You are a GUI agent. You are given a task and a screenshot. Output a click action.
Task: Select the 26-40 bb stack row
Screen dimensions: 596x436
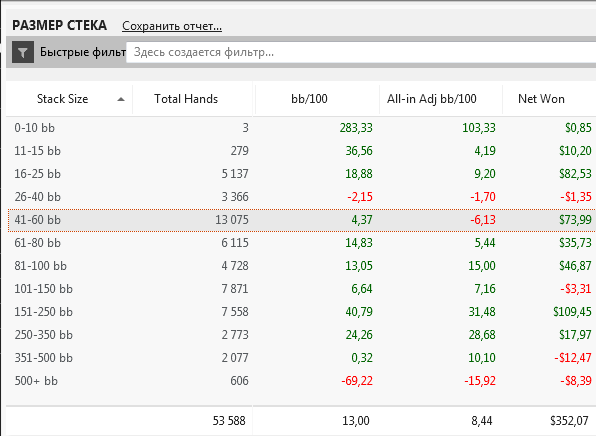(301, 197)
